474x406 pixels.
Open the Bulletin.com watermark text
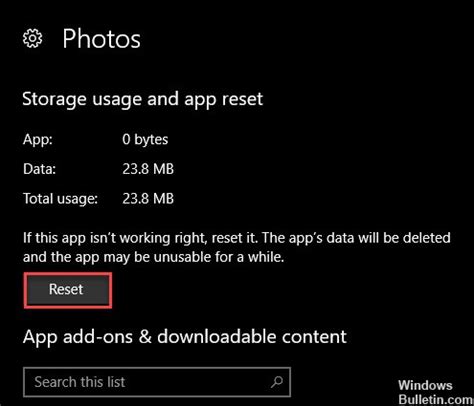[x=436, y=399]
